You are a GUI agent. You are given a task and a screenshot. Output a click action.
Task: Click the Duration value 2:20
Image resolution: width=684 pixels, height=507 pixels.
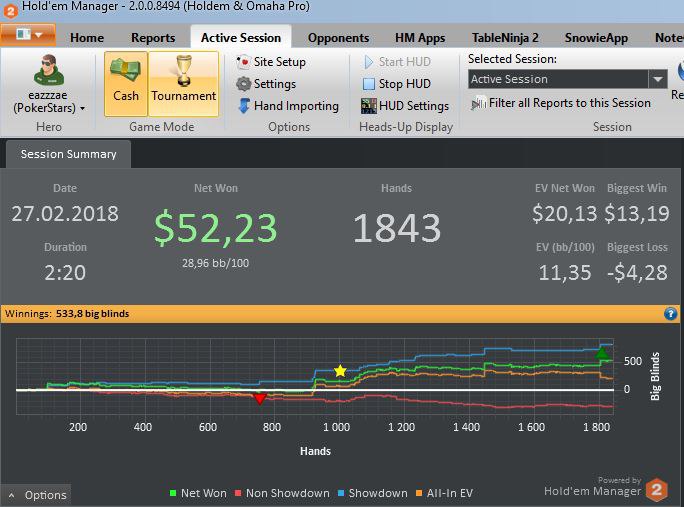point(65,273)
